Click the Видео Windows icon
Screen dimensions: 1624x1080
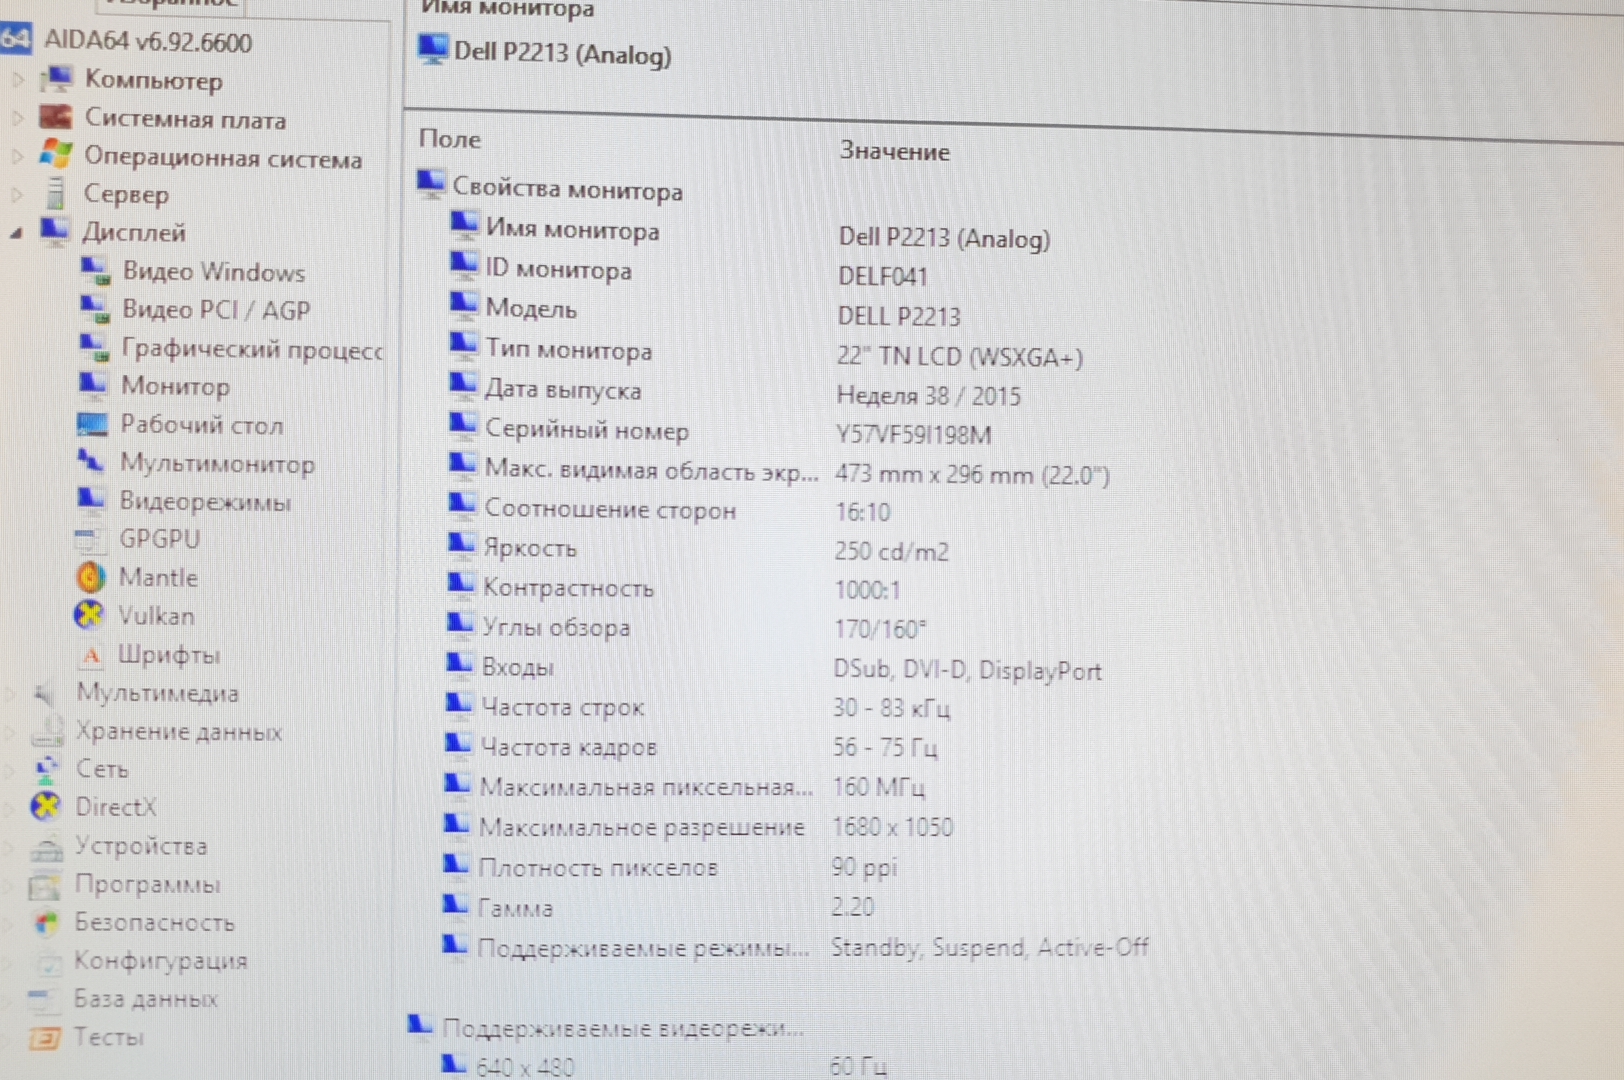[96, 270]
